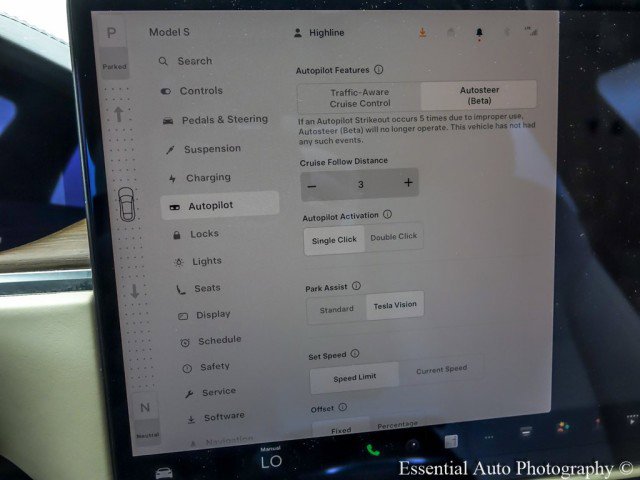640x480 pixels.
Task: Increase cruise follow distance with plus
Action: coord(408,184)
